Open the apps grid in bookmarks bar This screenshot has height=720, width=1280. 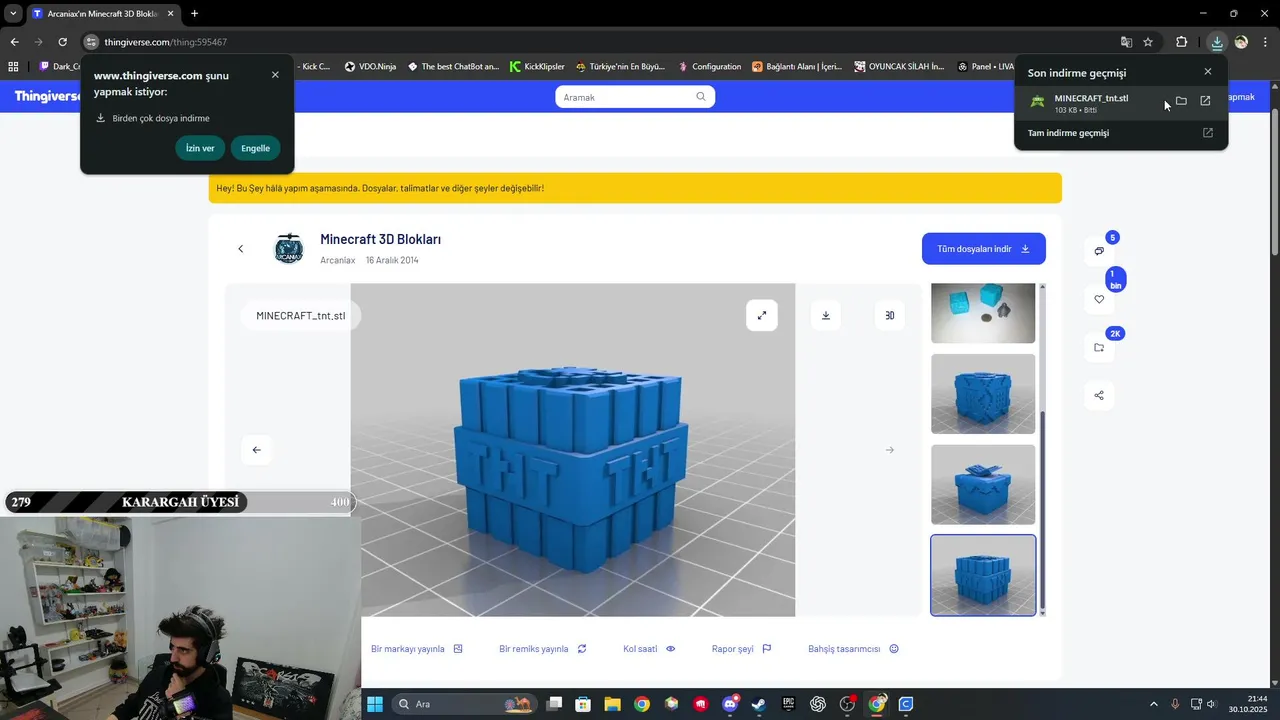pos(13,67)
